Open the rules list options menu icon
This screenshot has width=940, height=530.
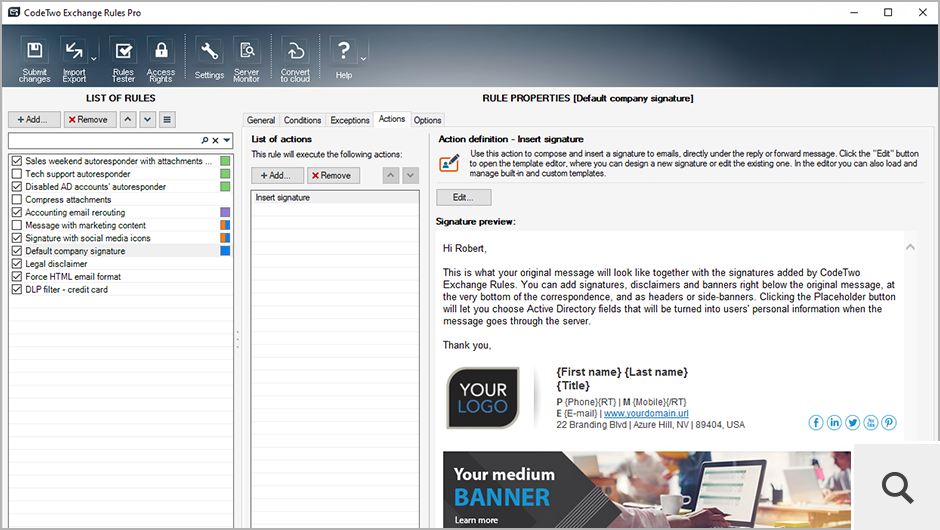tap(167, 119)
